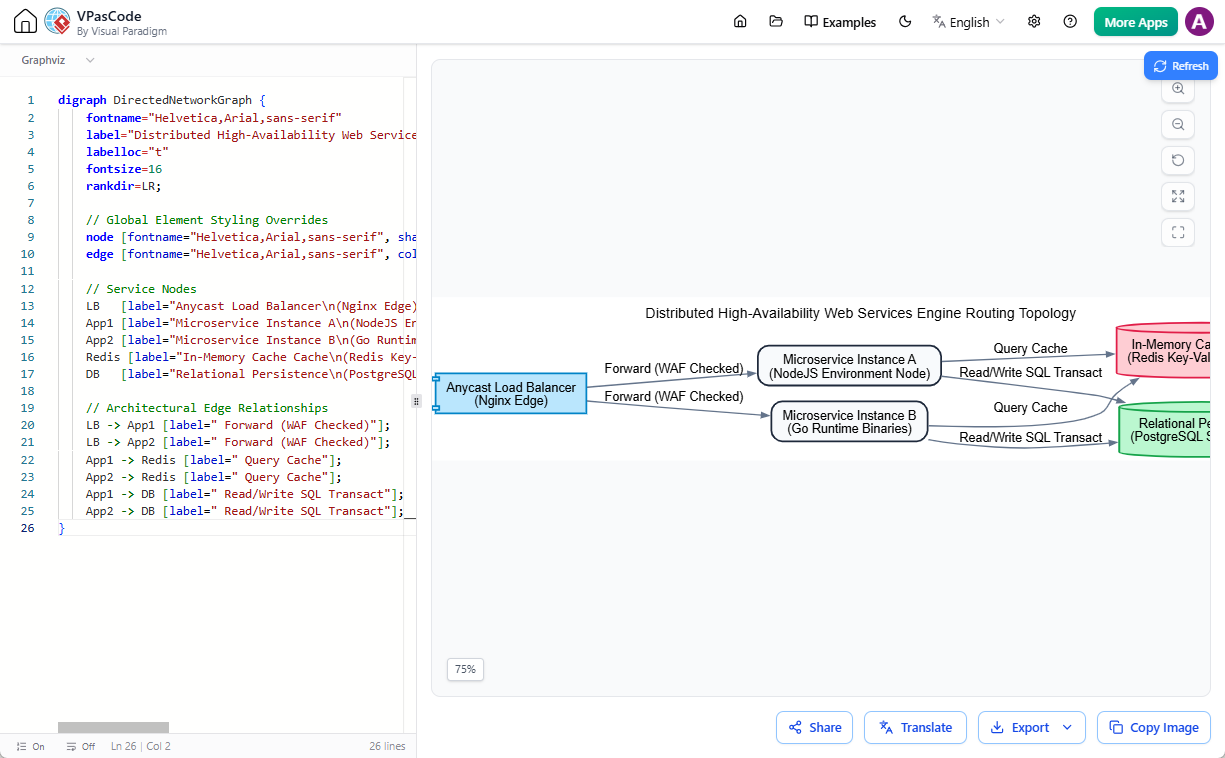Click the More Apps button

1136,22
